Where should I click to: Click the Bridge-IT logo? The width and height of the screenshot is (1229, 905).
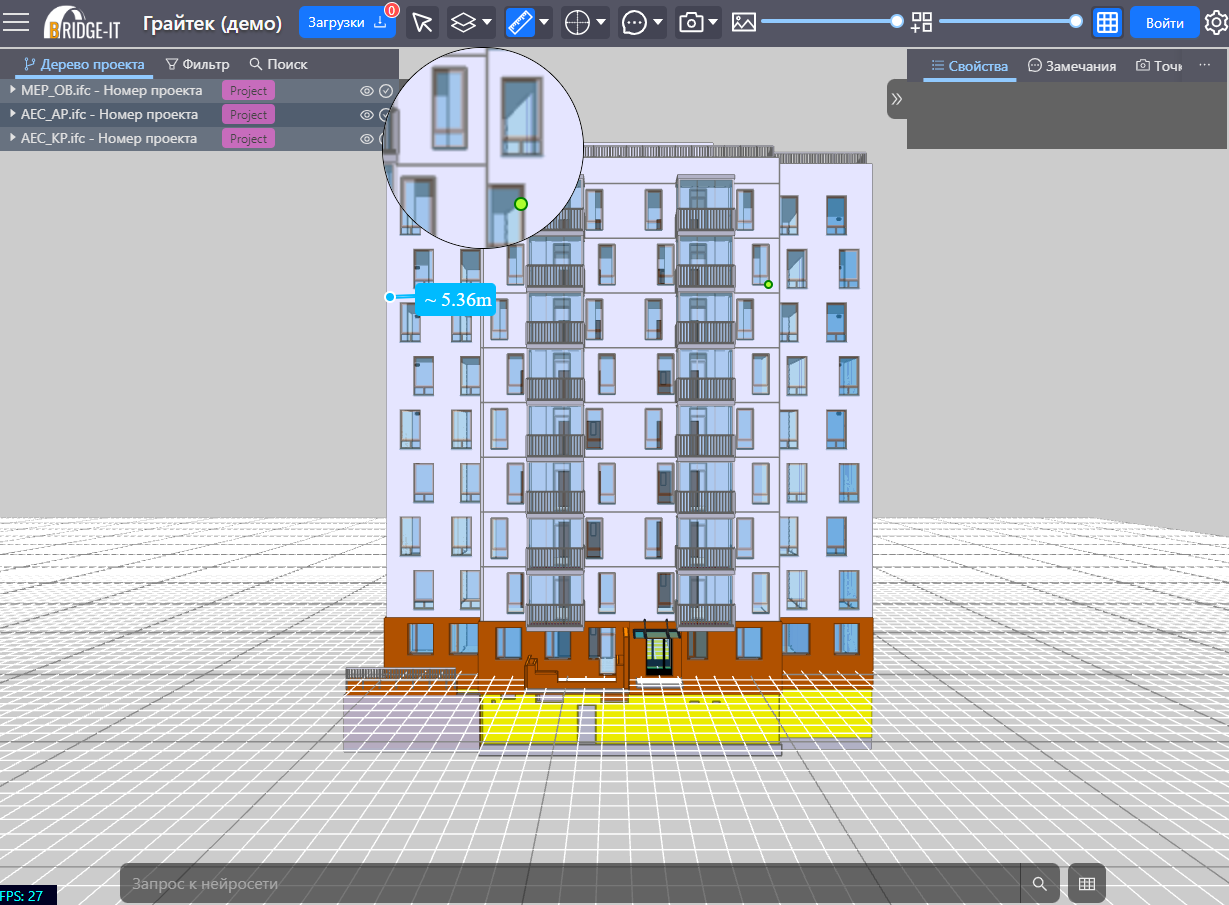[x=81, y=22]
